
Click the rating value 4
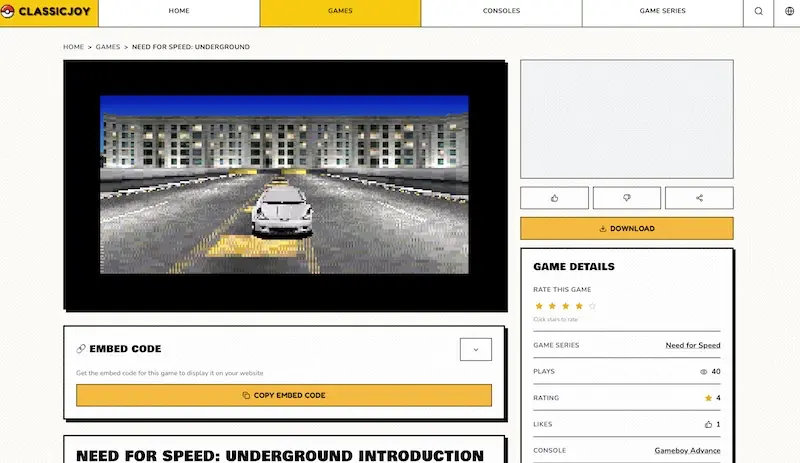718,398
